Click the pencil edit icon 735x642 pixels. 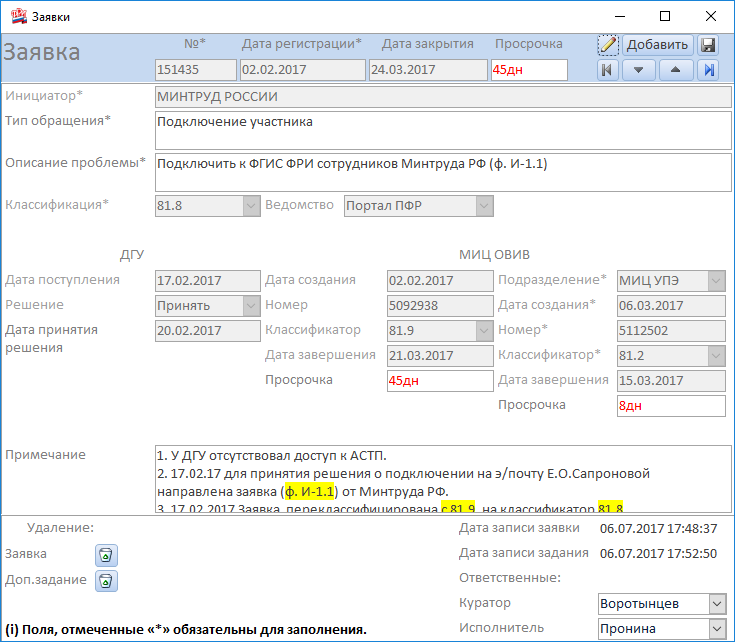[608, 45]
